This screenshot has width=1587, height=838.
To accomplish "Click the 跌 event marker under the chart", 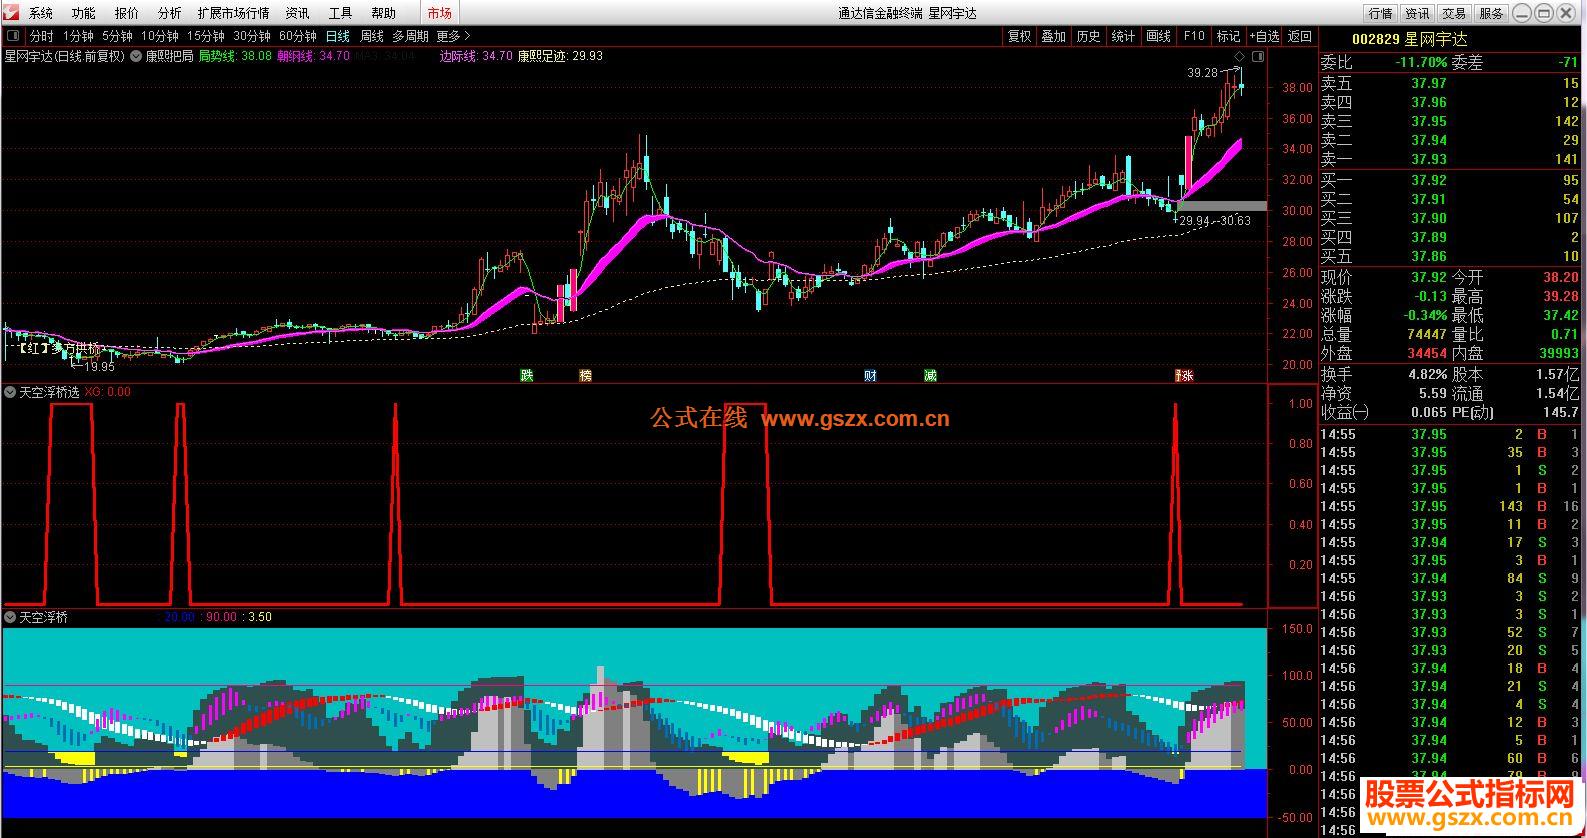I will click(527, 375).
